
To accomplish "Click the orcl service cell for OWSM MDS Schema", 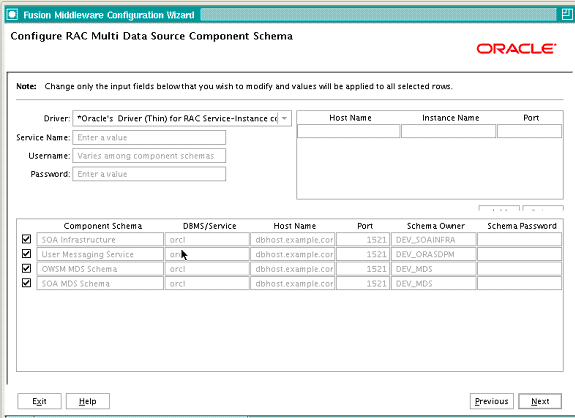I will (207, 269).
